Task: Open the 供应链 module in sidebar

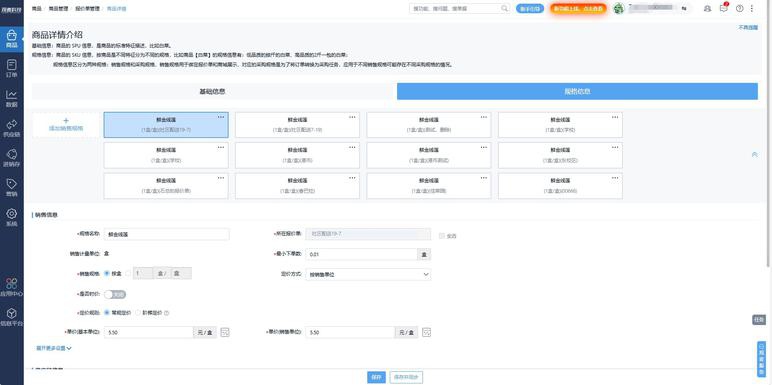Action: point(12,128)
